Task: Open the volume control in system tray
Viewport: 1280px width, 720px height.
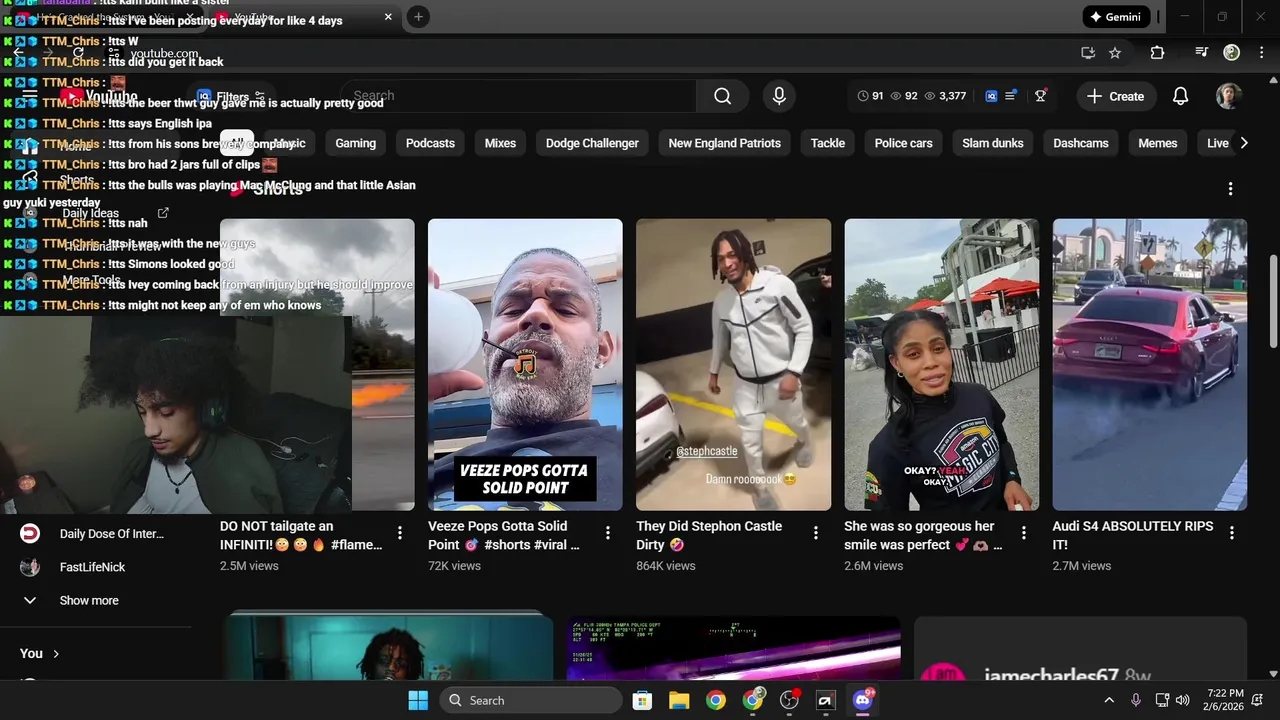Action: pos(1183,700)
